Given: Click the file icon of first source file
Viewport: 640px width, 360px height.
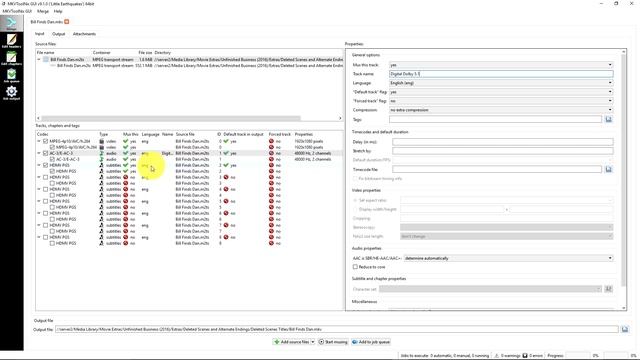Looking at the screenshot, I should 46,60.
